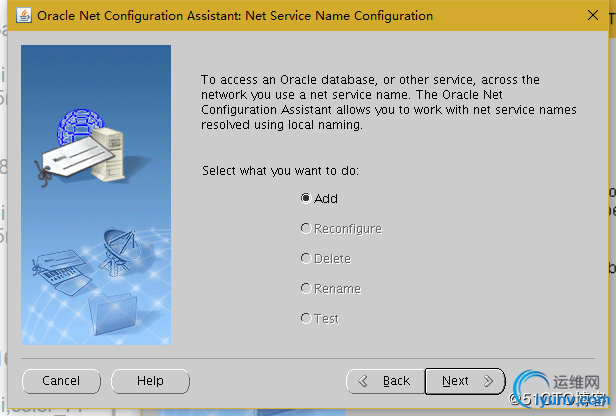
Task: Select the Rename radio option
Action: (x=330, y=289)
